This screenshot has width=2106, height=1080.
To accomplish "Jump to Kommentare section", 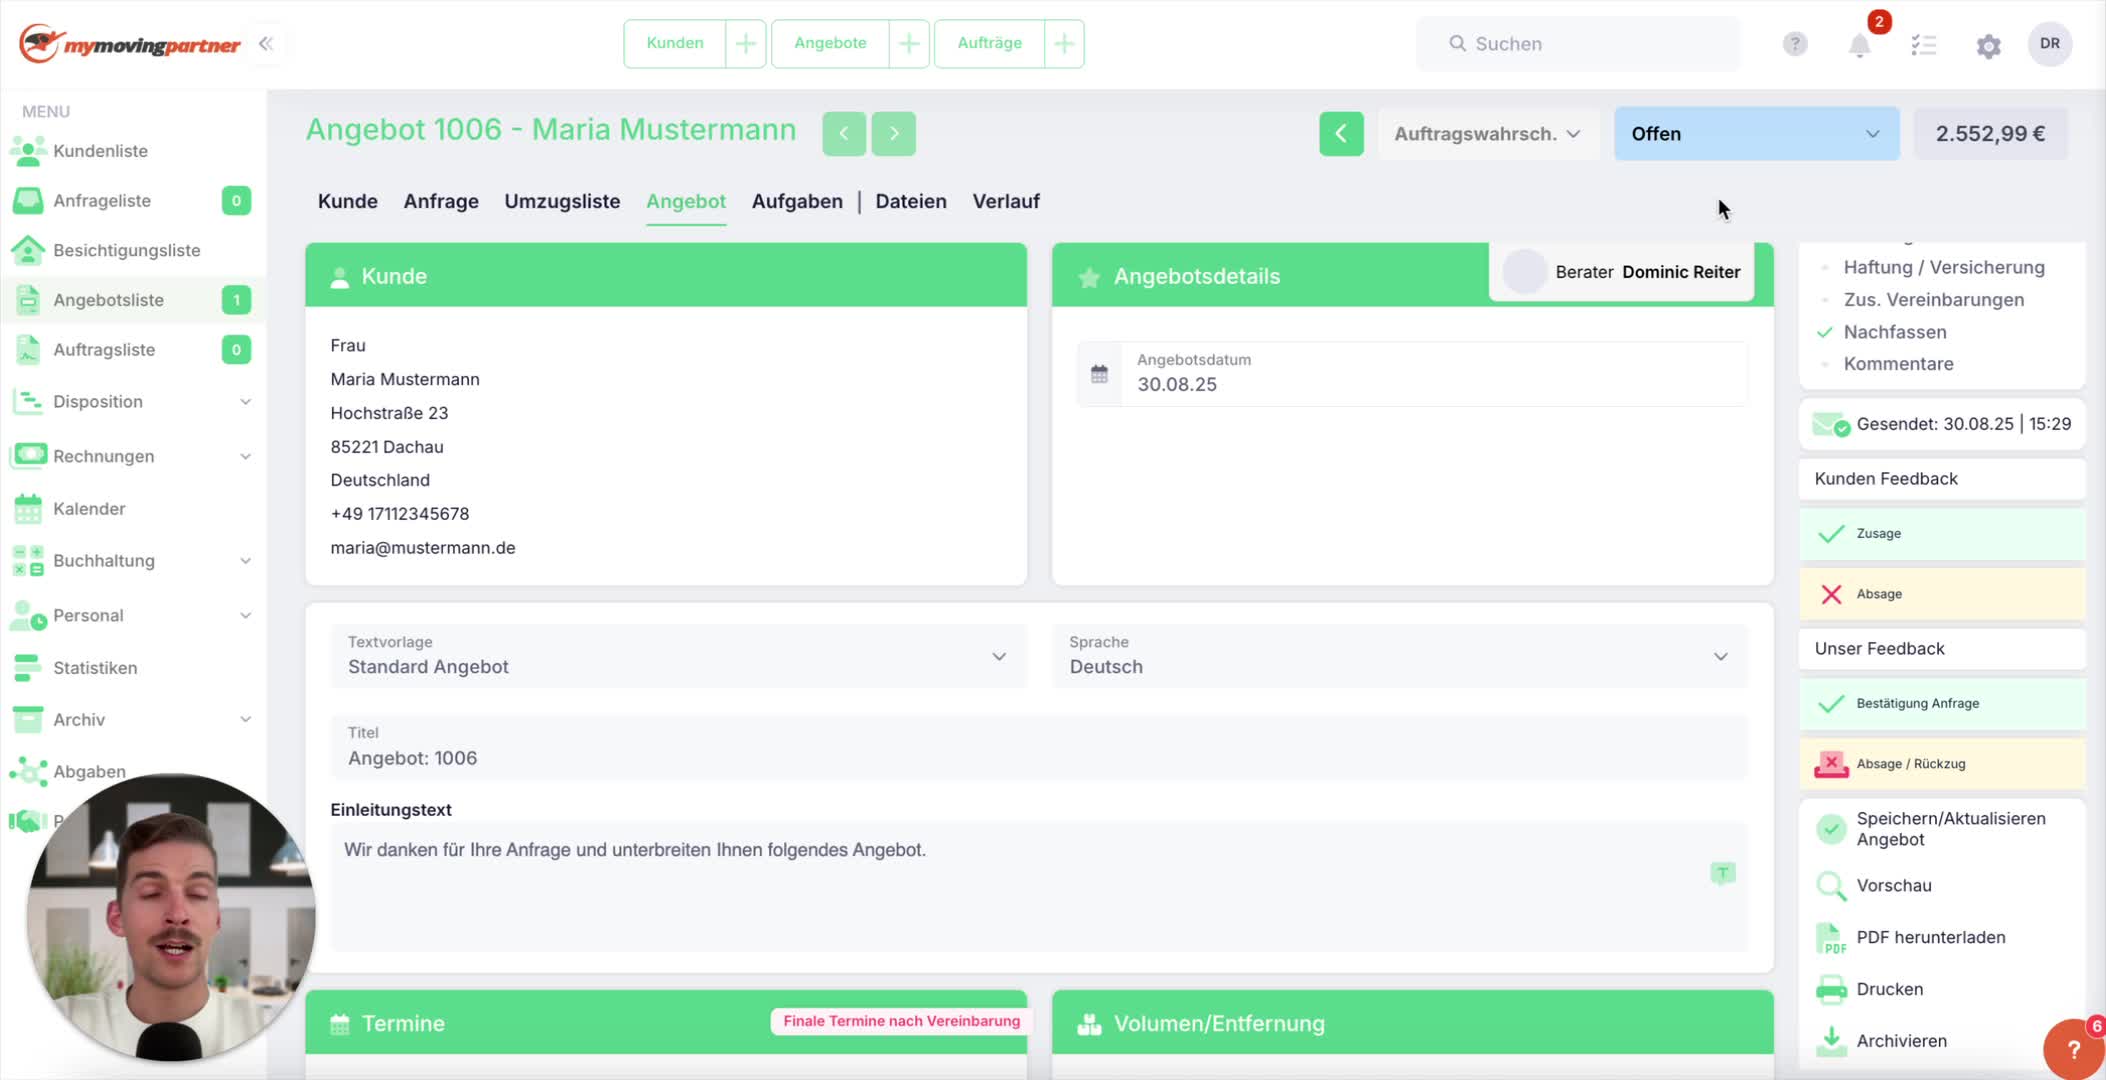I will pos(1898,364).
